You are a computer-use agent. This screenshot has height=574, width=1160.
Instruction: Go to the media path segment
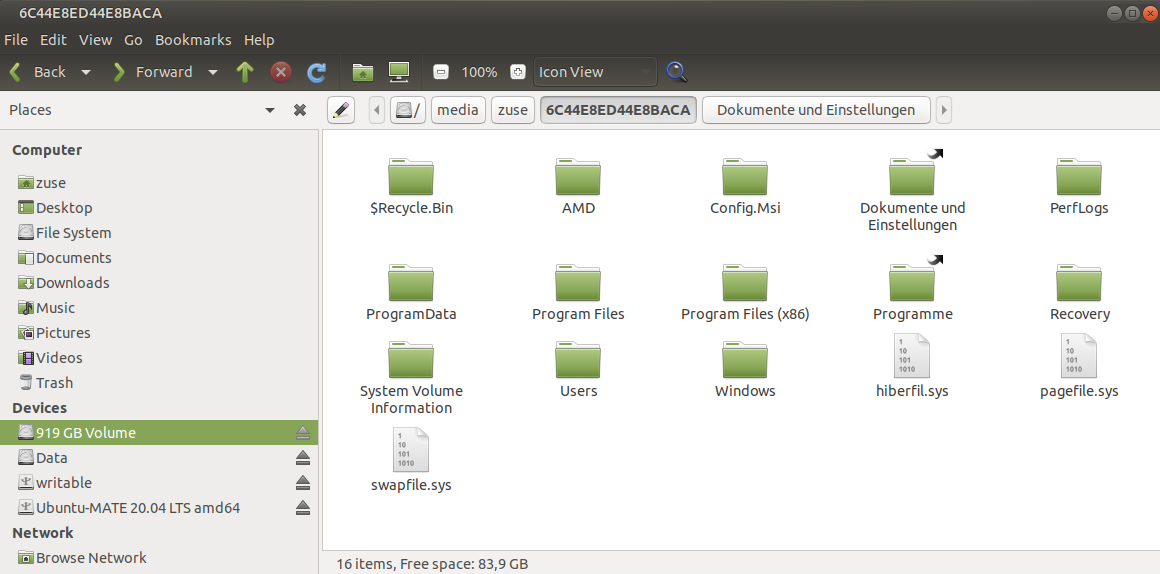(458, 110)
